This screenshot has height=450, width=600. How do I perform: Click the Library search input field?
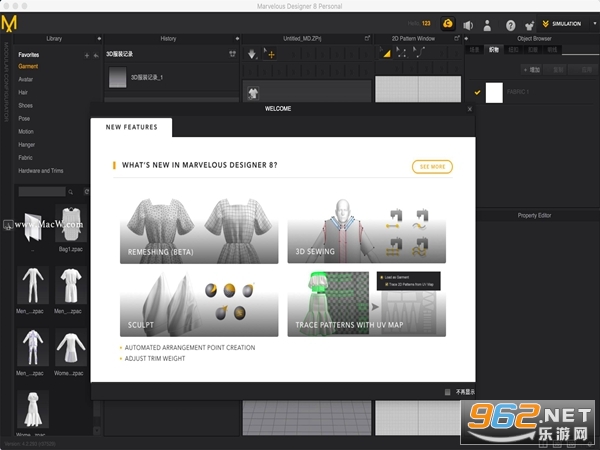tap(42, 192)
